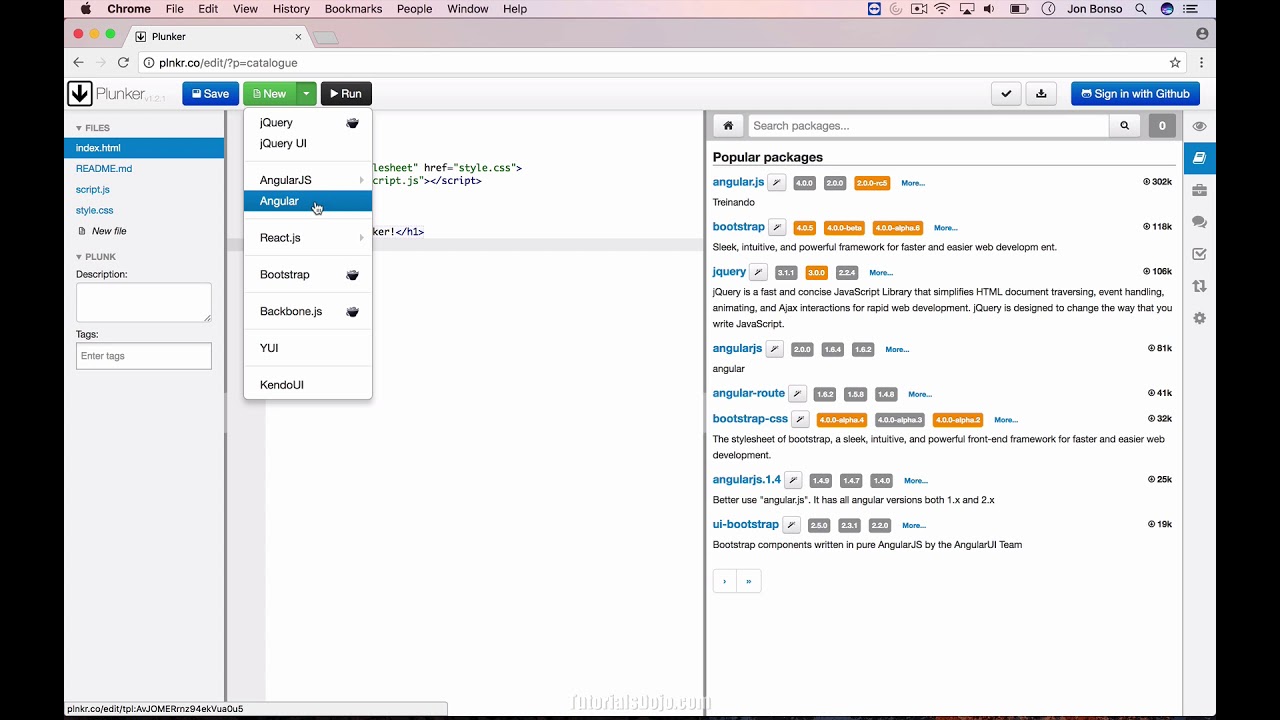Click the magic wand beside angular.js
The width and height of the screenshot is (1280, 720).
[777, 183]
